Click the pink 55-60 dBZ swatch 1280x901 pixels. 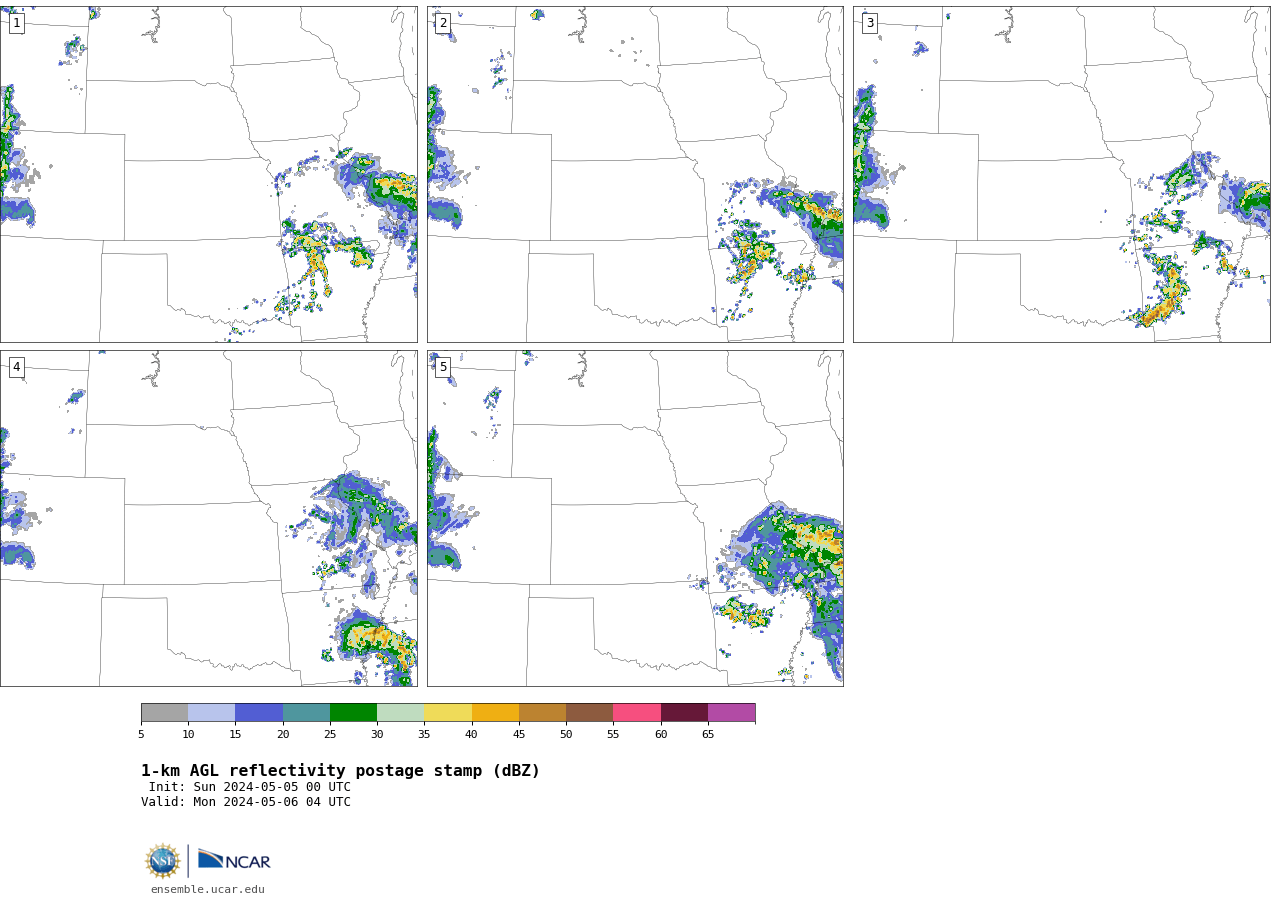tap(637, 713)
